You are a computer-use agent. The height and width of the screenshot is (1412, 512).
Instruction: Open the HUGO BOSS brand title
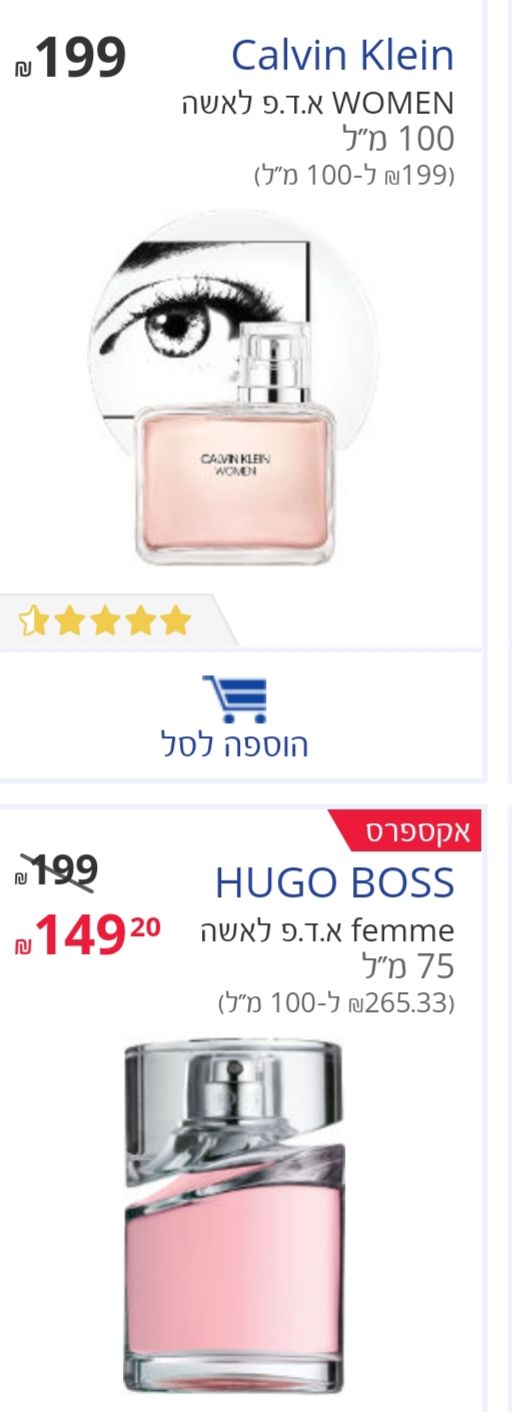point(335,883)
